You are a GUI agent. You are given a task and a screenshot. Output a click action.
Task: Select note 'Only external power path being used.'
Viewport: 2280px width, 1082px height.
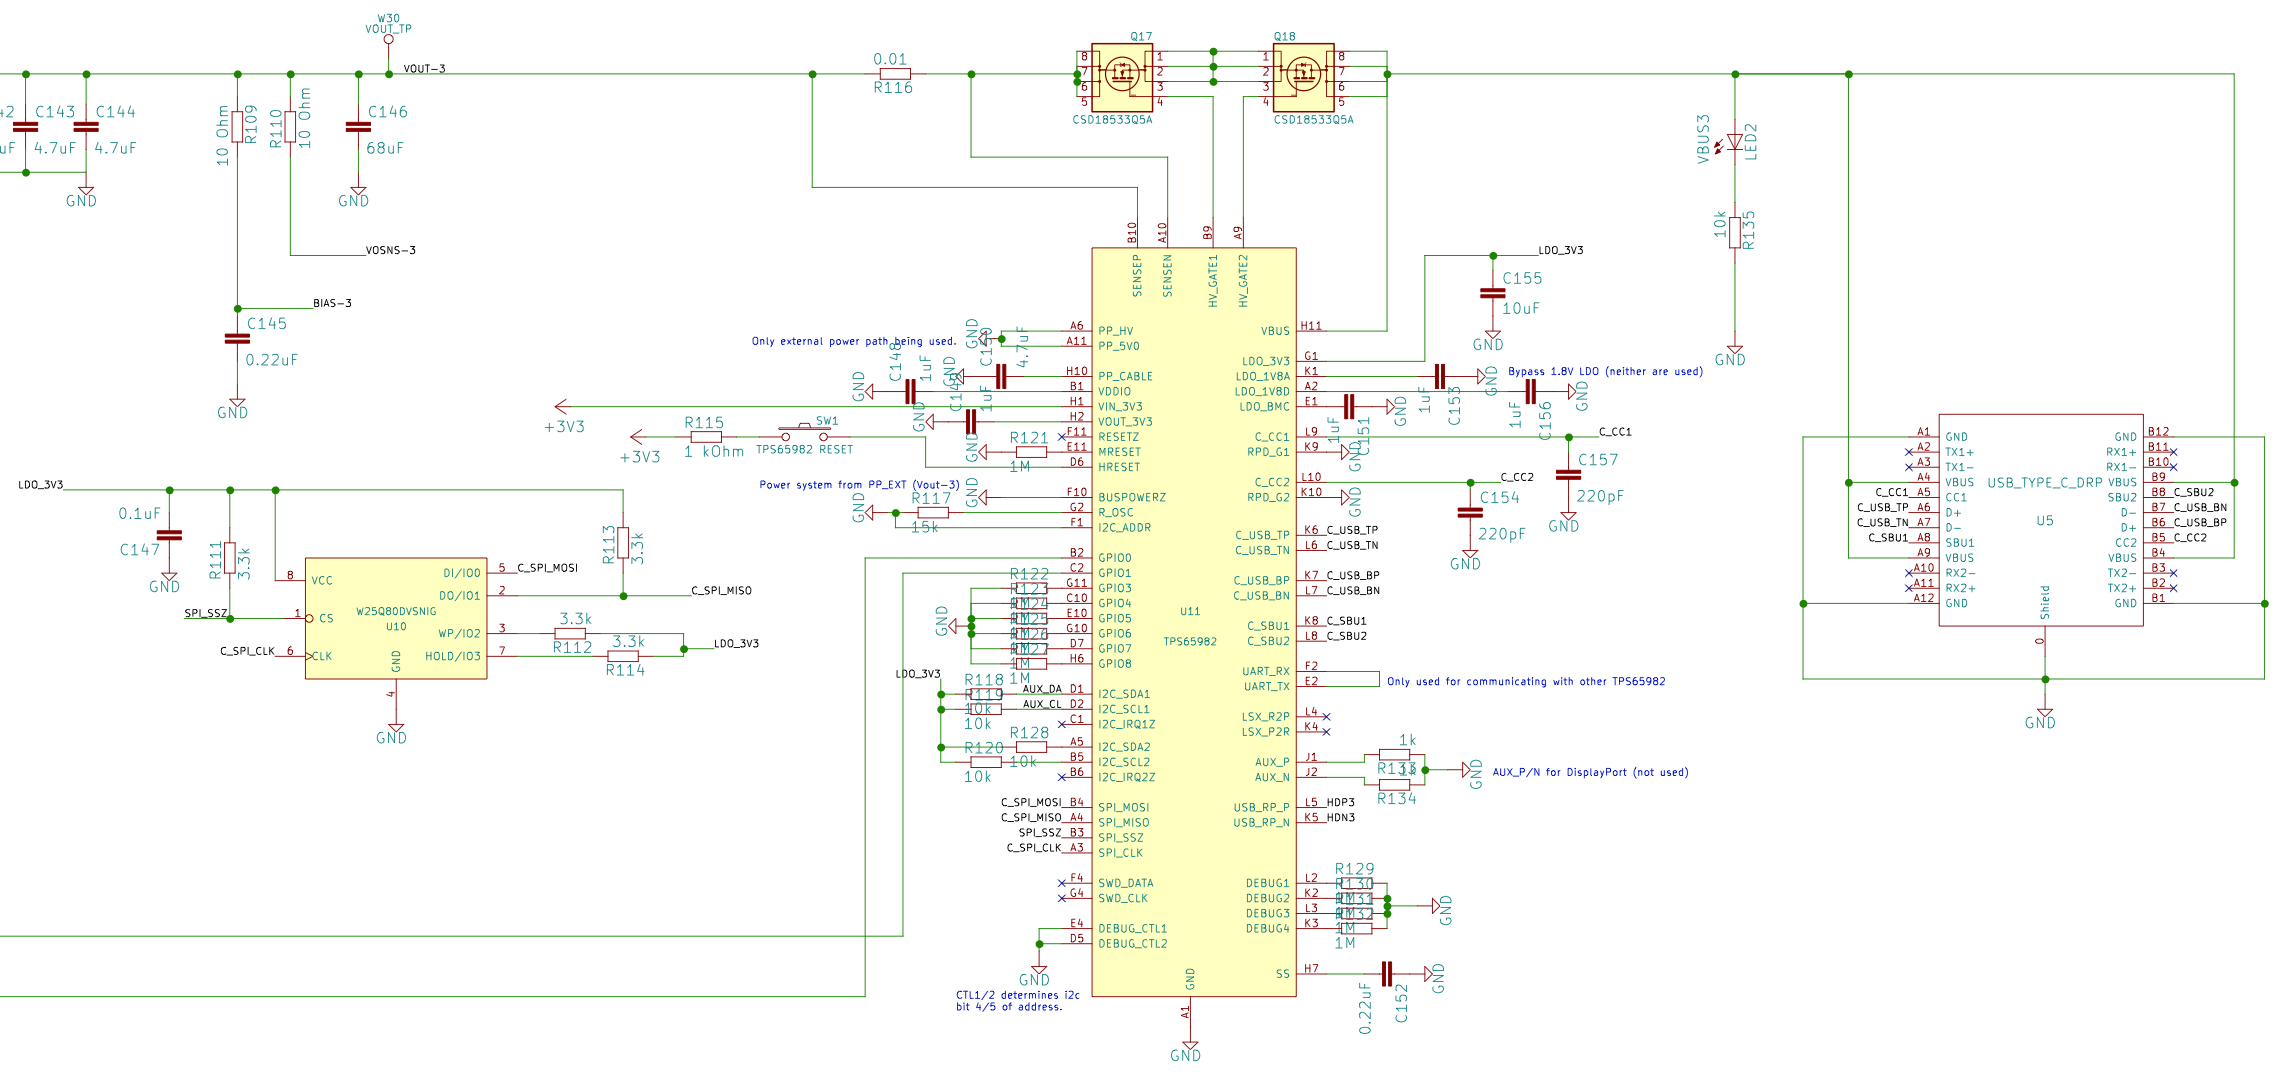coord(854,341)
